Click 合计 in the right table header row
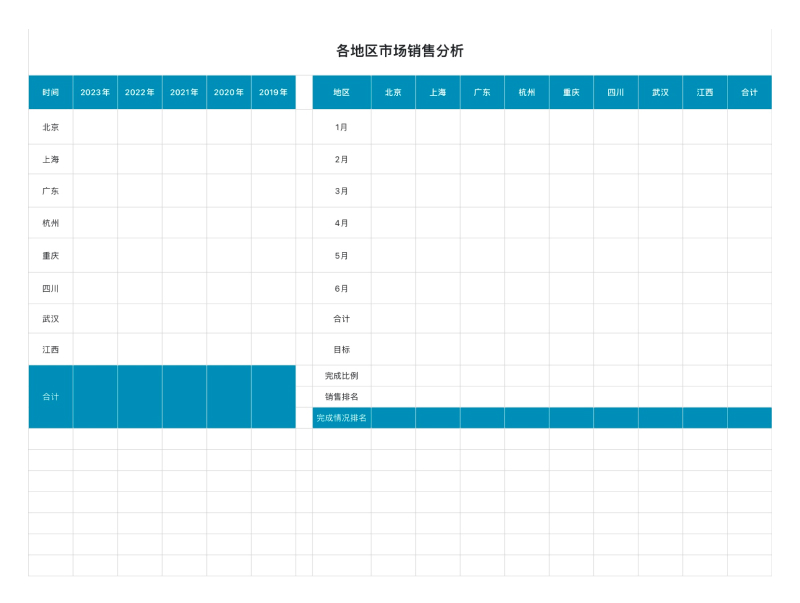The image size is (800, 603). coord(749,92)
